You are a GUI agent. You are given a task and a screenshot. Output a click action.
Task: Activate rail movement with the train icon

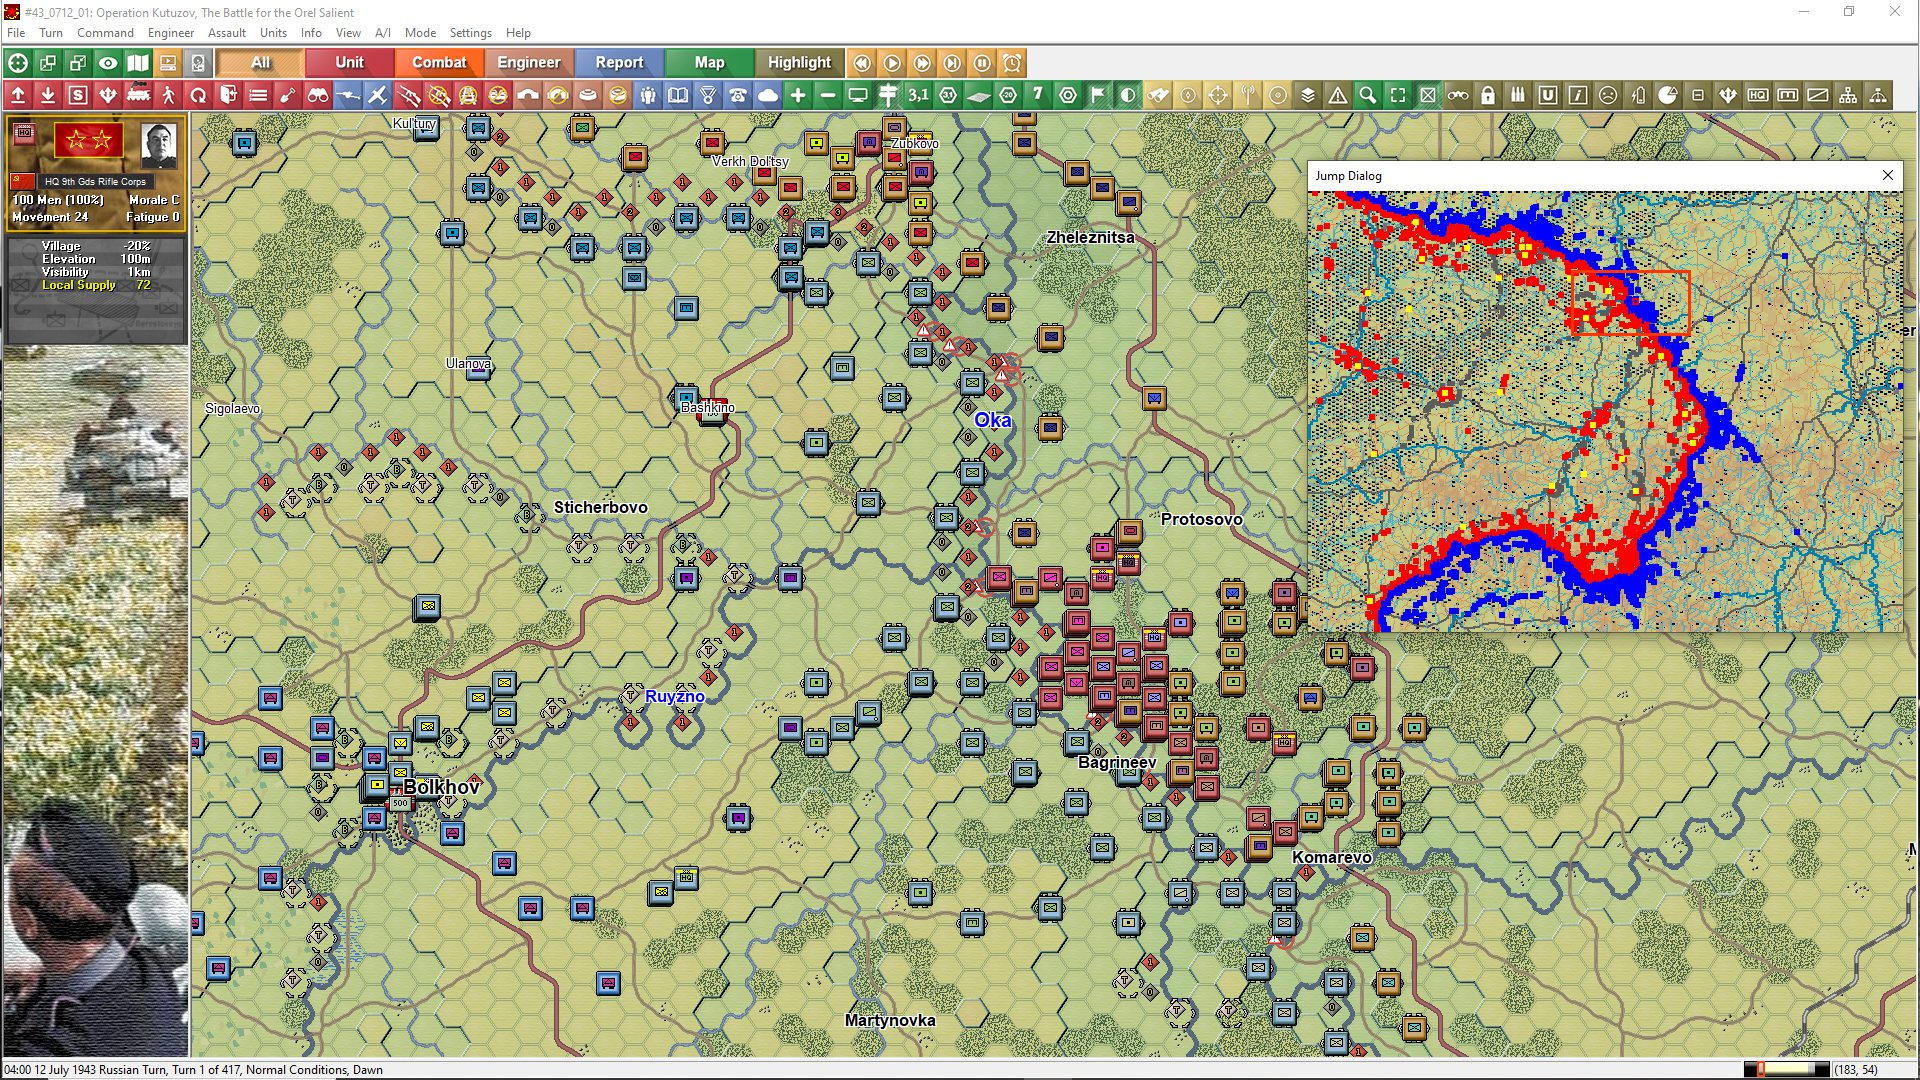click(x=137, y=95)
